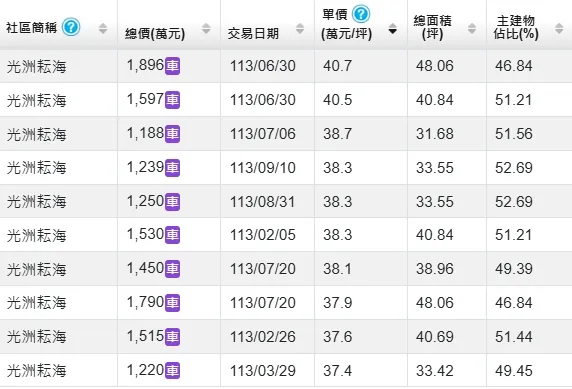Click the 車 badge next to 1,239
The height and width of the screenshot is (389, 572).
[172, 168]
